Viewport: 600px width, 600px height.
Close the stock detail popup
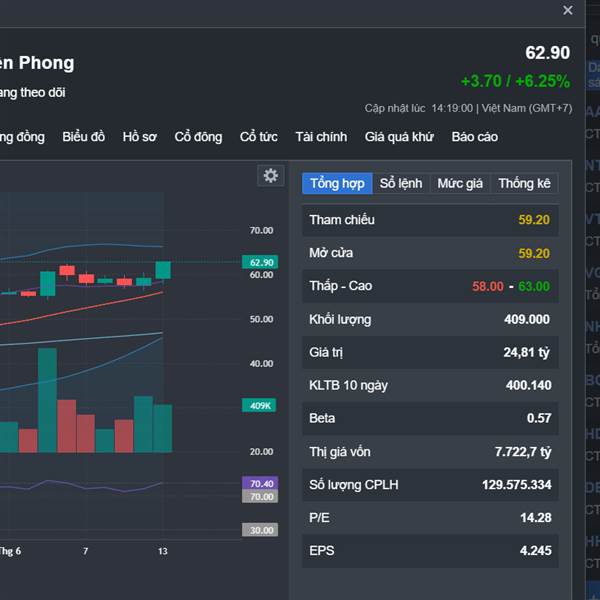coord(567,10)
